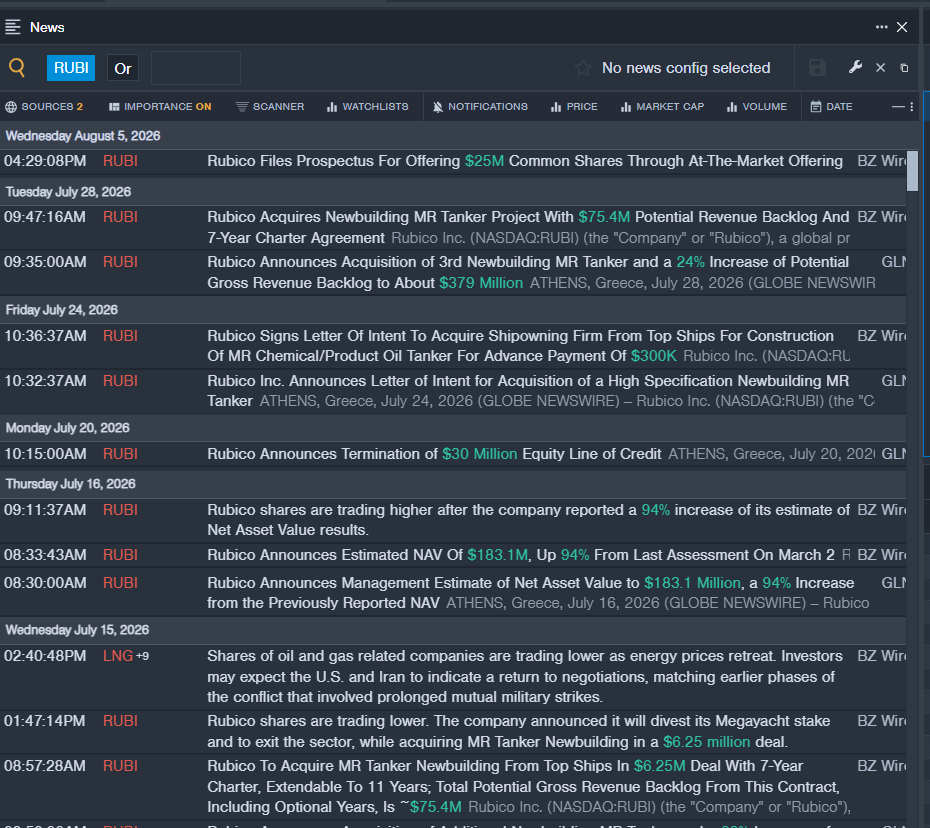Open headline Termination of $30 Million Equity Line
The height and width of the screenshot is (828, 930).
point(434,454)
